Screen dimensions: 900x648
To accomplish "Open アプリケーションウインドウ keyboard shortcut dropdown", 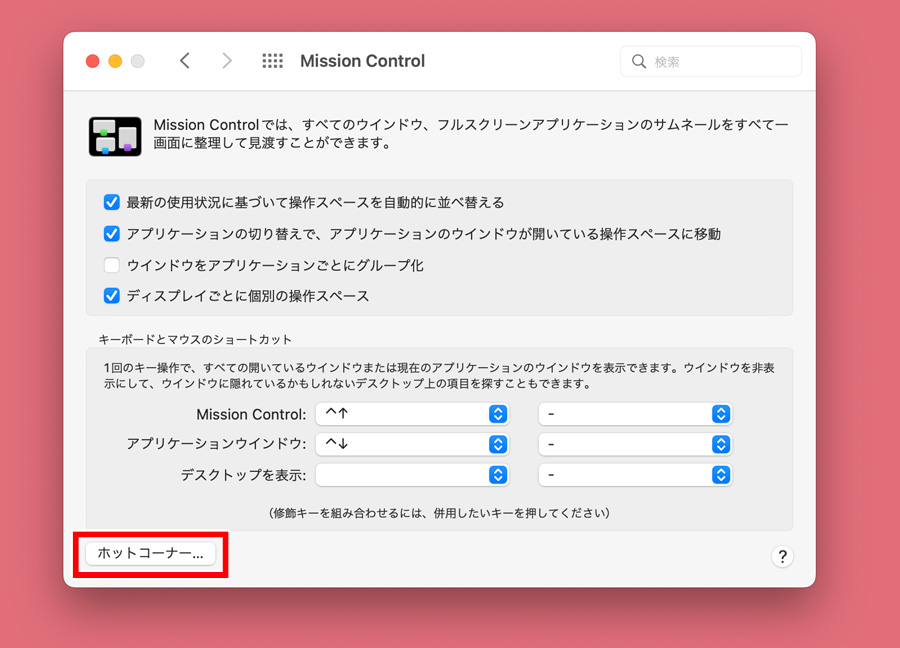I will tap(412, 444).
